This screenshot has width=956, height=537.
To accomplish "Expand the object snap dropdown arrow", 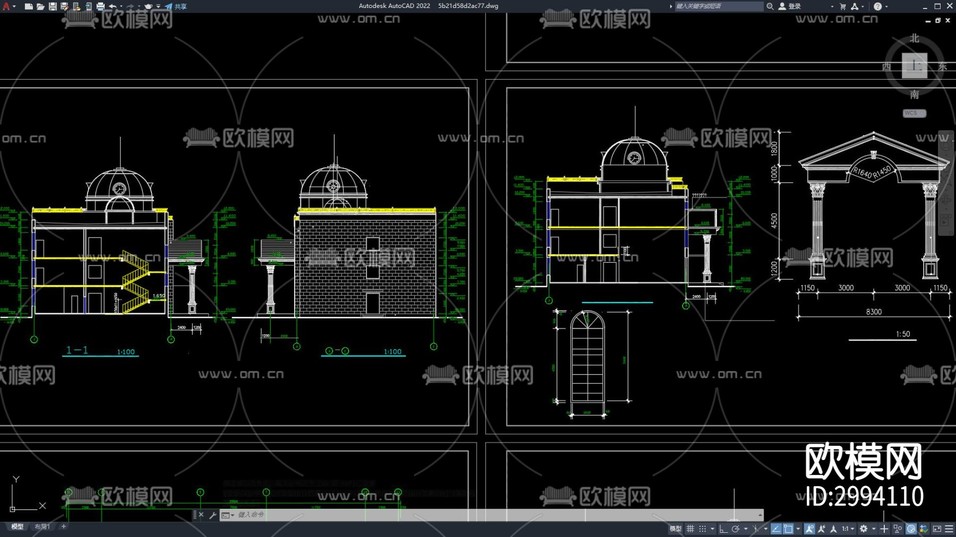I will pyautogui.click(x=798, y=529).
